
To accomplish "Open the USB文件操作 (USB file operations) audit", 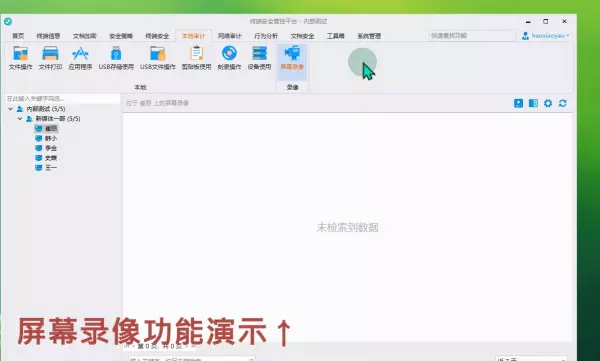I will tap(158, 58).
